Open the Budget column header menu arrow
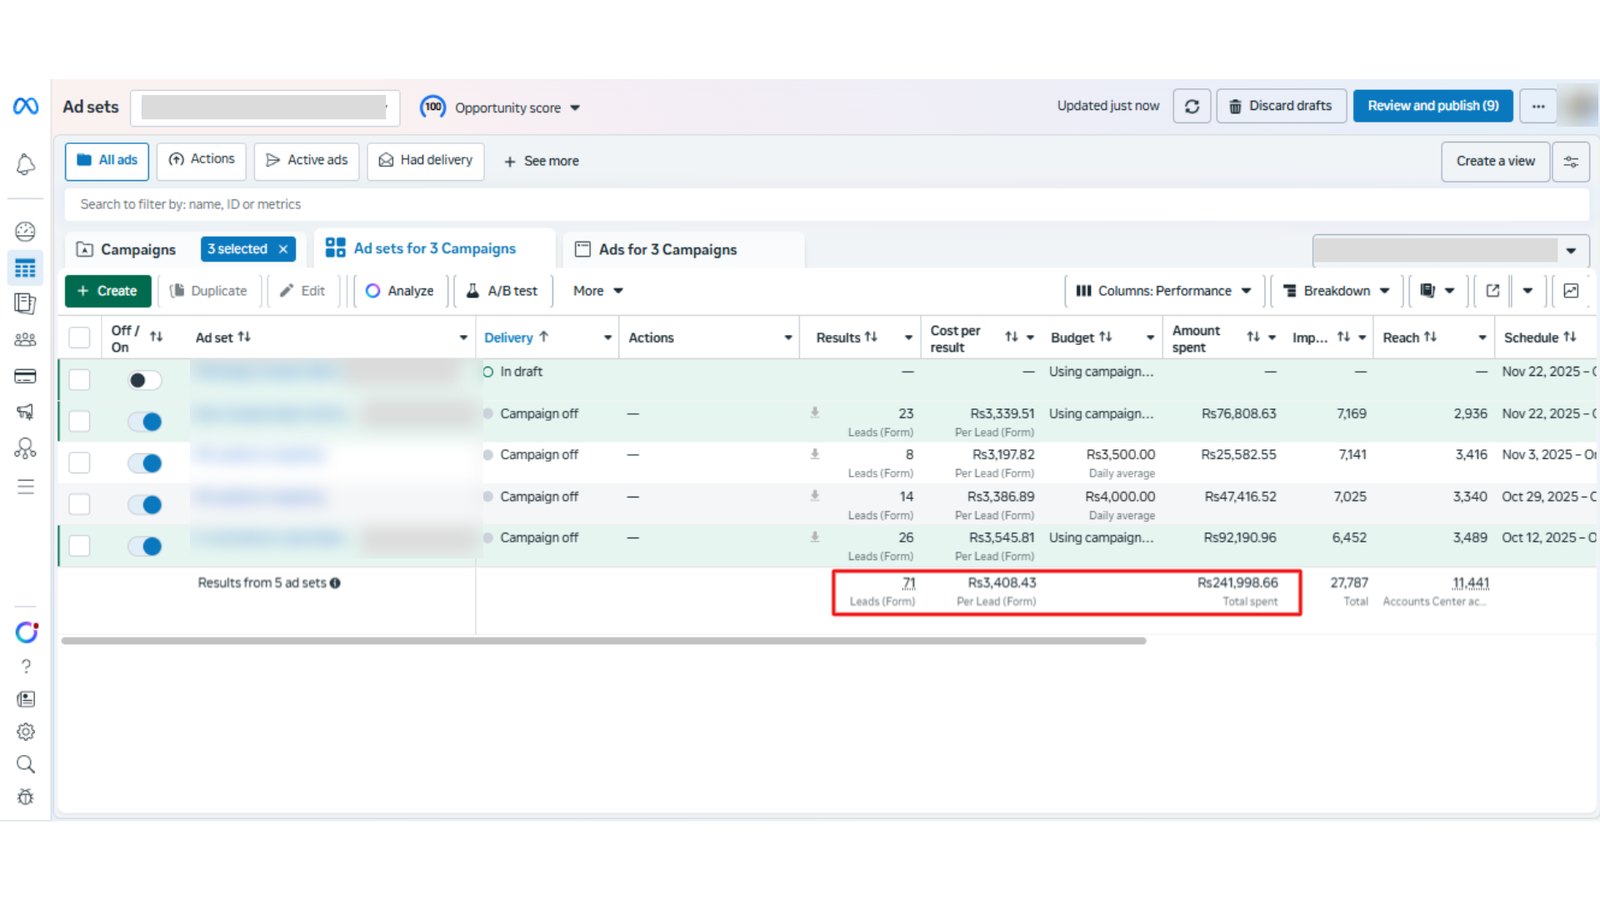 1150,338
